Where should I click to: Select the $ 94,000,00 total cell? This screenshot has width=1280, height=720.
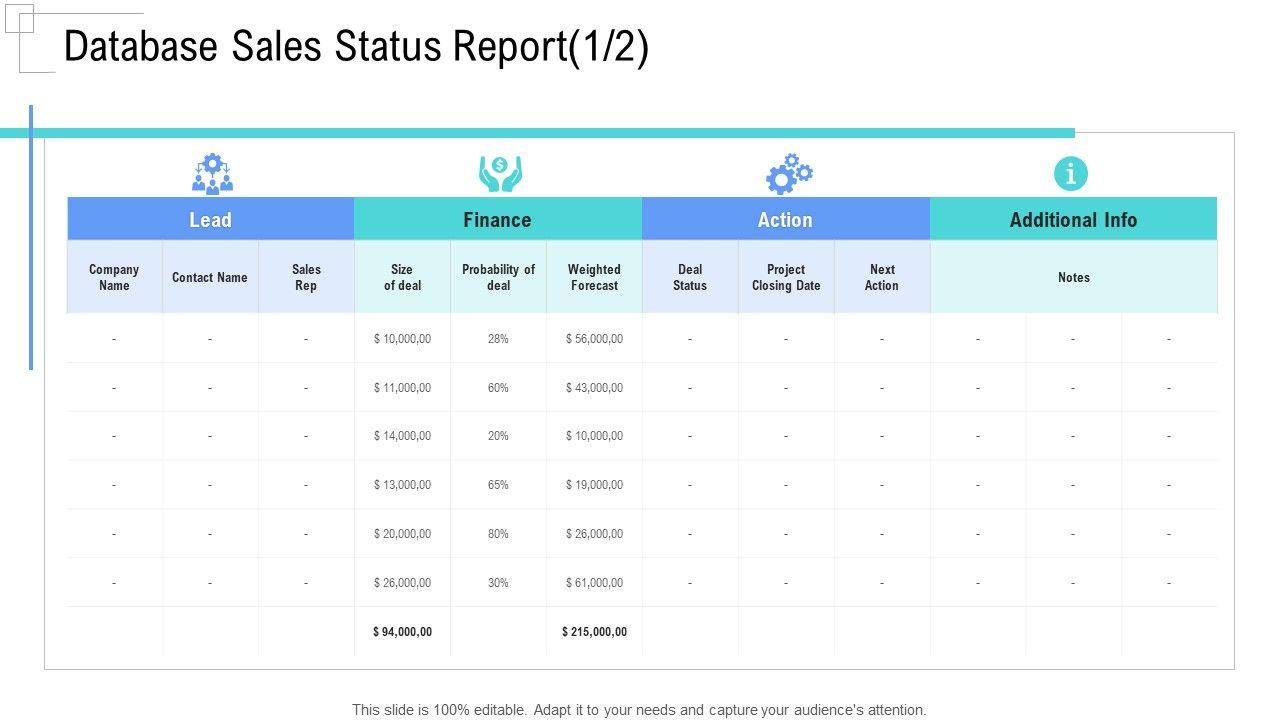pos(402,632)
